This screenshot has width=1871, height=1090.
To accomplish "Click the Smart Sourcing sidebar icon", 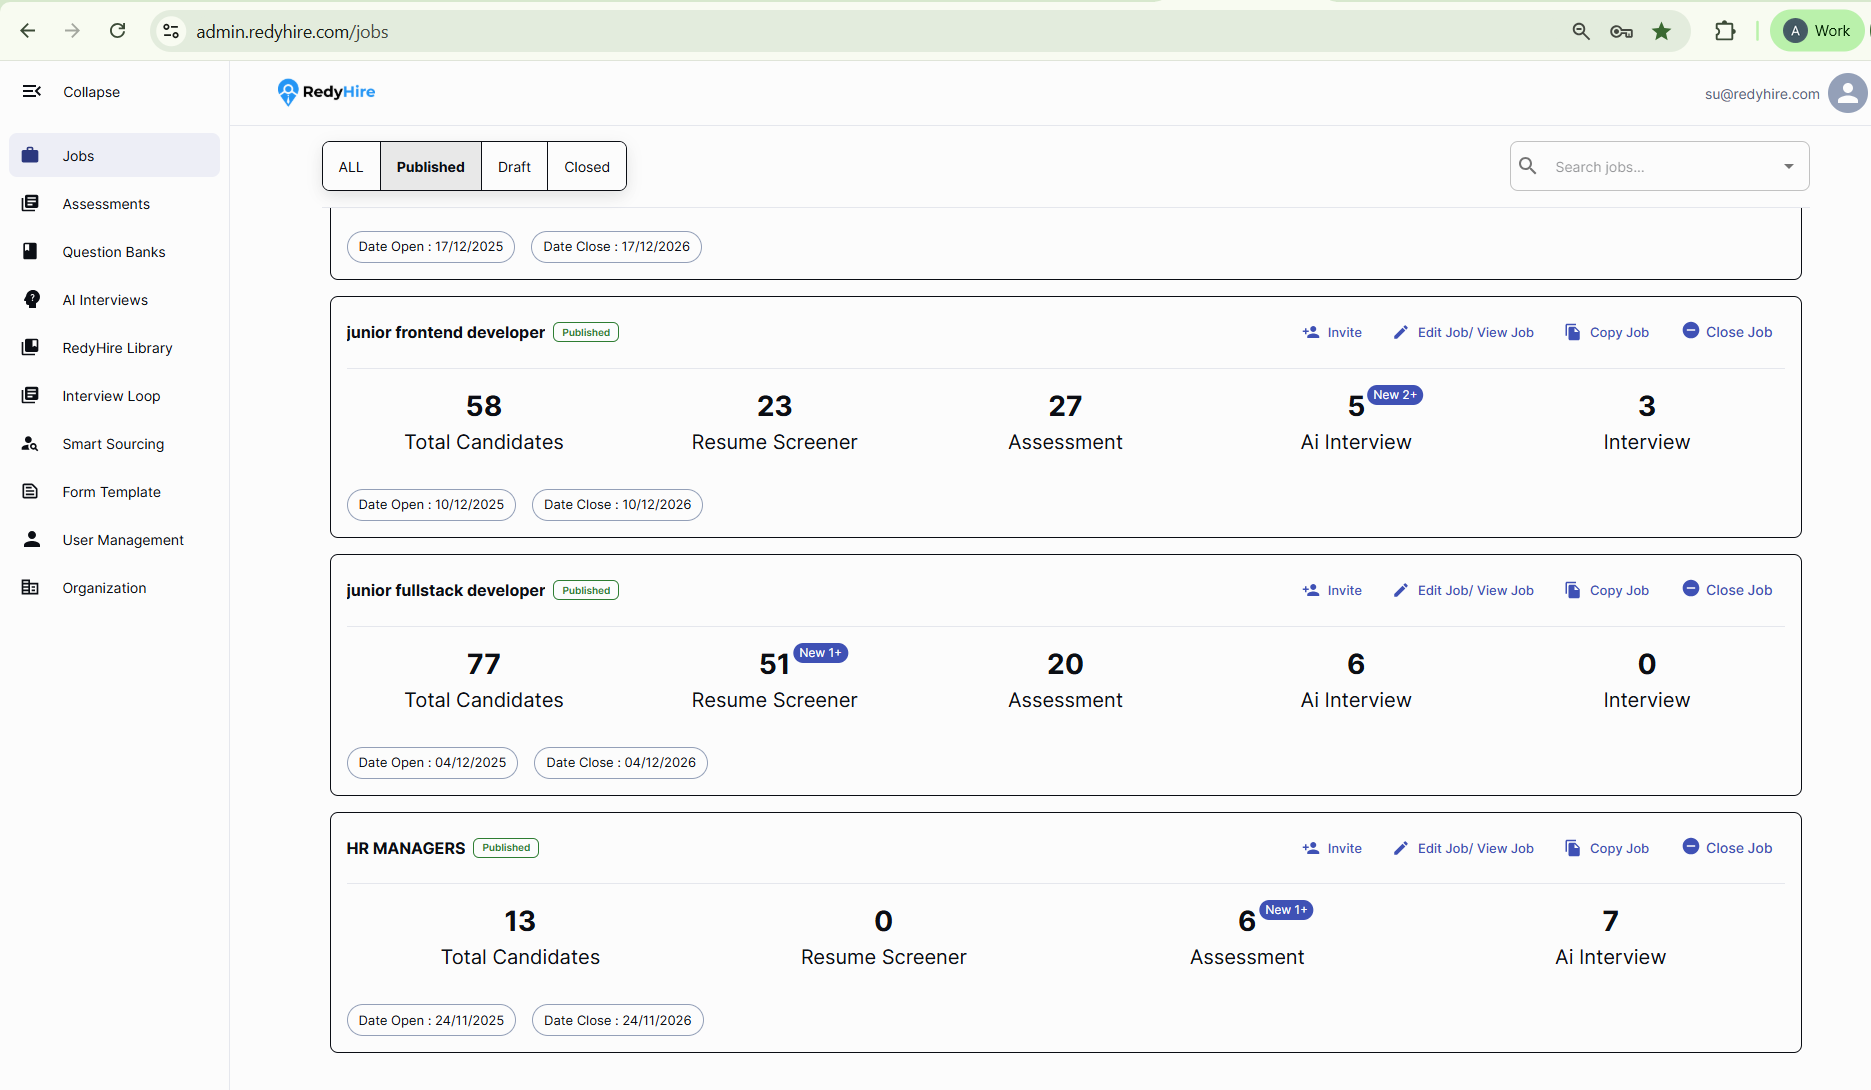I will click(31, 444).
